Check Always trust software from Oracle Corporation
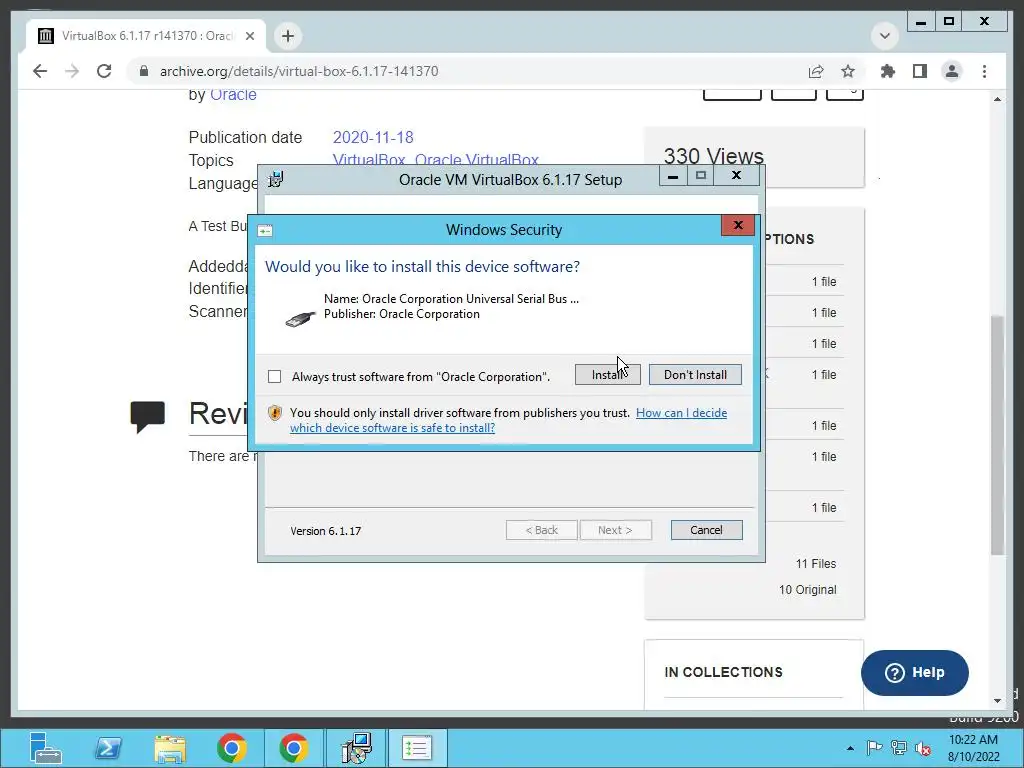1024x768 pixels. click(274, 377)
